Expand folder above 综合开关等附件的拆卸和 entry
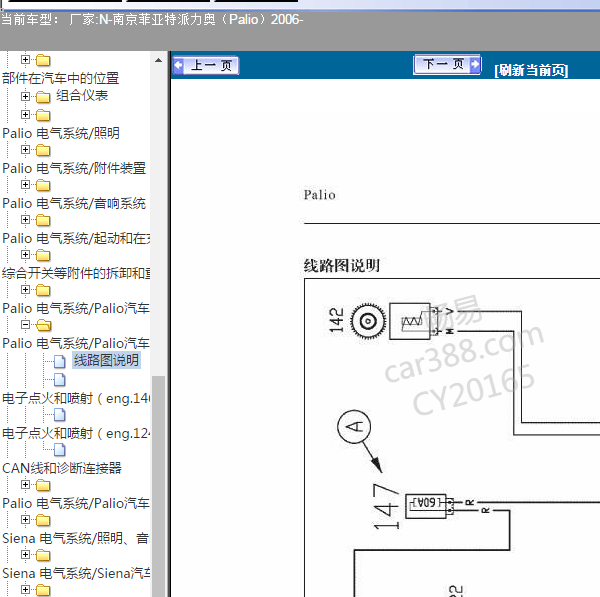This screenshot has height=597, width=600. [x=25, y=255]
